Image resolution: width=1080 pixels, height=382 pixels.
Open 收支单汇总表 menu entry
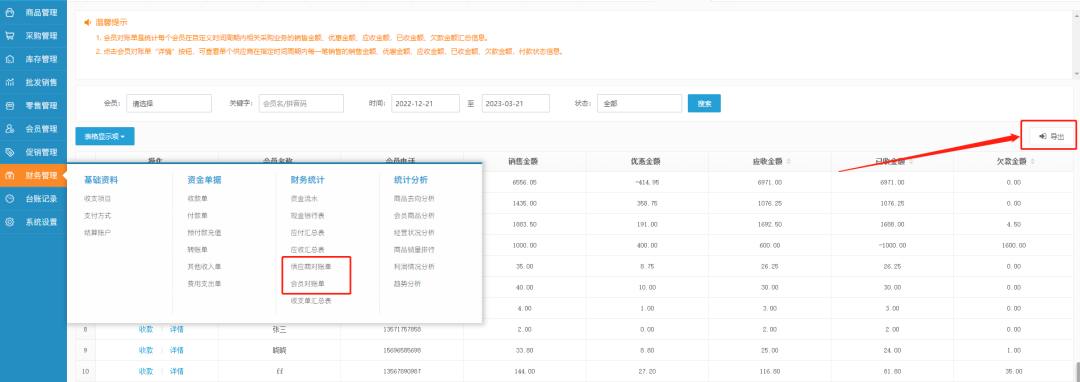coord(311,301)
